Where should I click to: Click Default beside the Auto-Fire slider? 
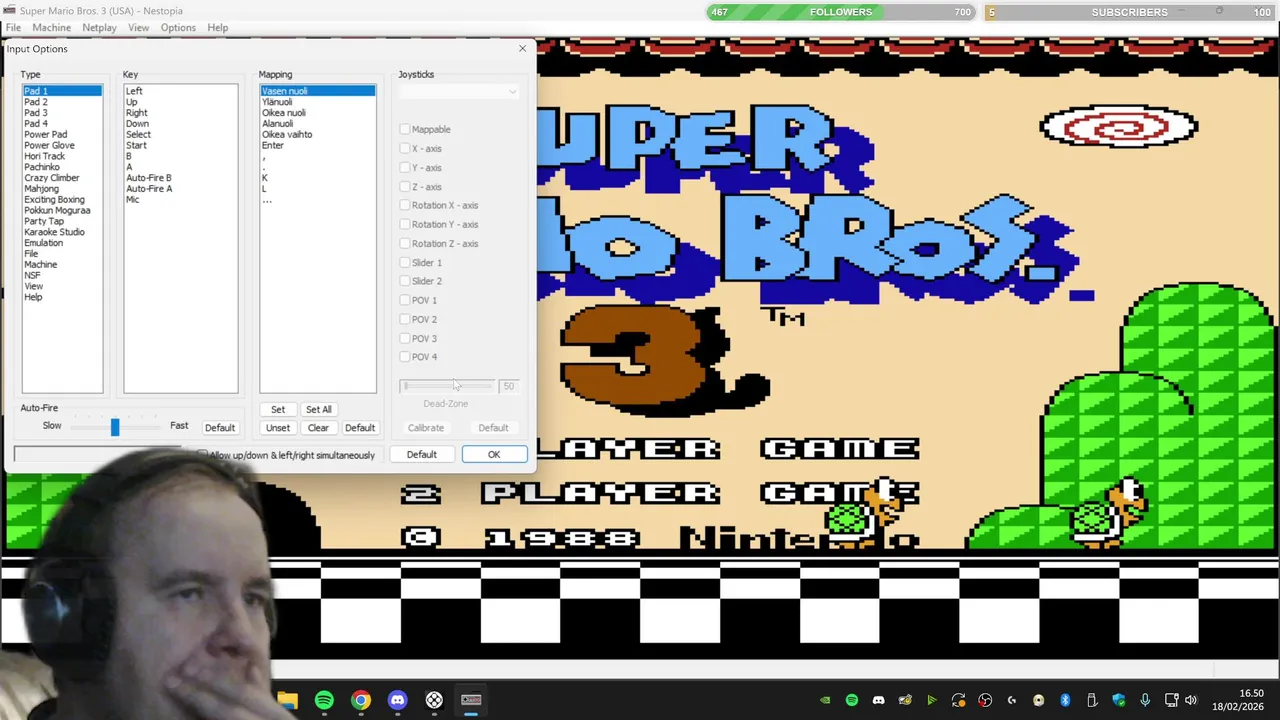point(220,428)
